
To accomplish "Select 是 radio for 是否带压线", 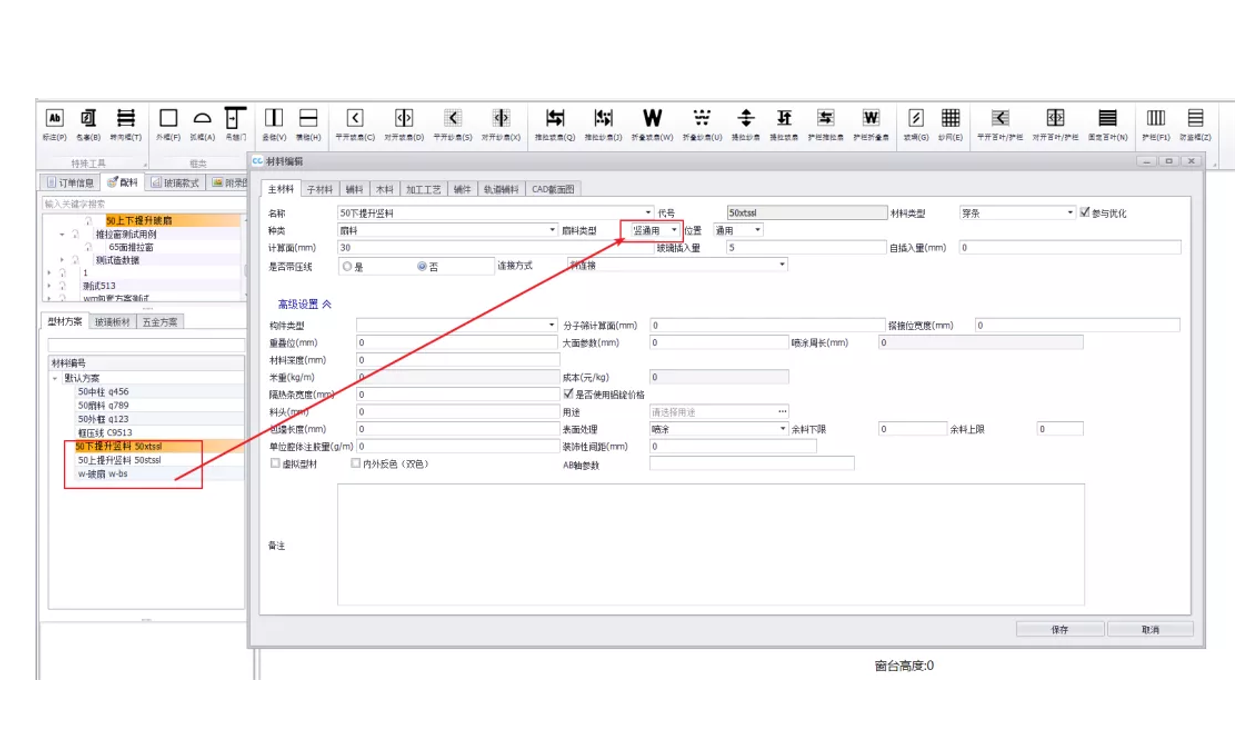I will click(x=347, y=267).
